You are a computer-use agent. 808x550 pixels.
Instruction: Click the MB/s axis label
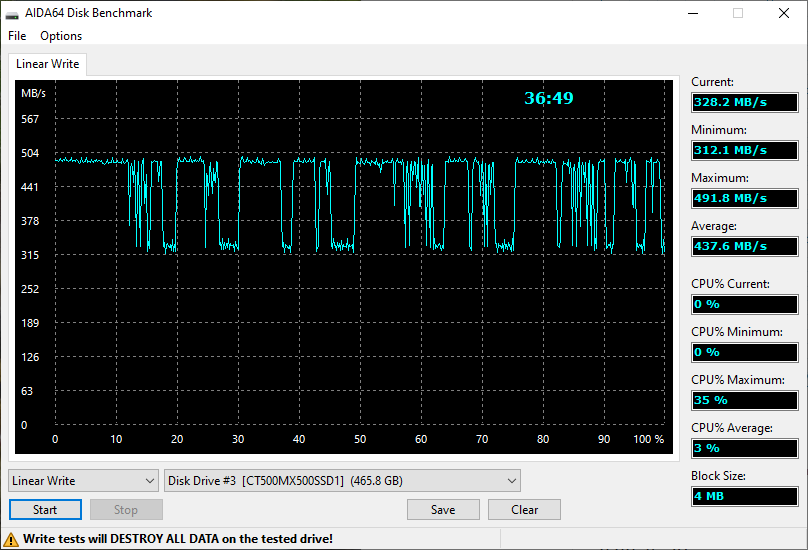tap(33, 93)
